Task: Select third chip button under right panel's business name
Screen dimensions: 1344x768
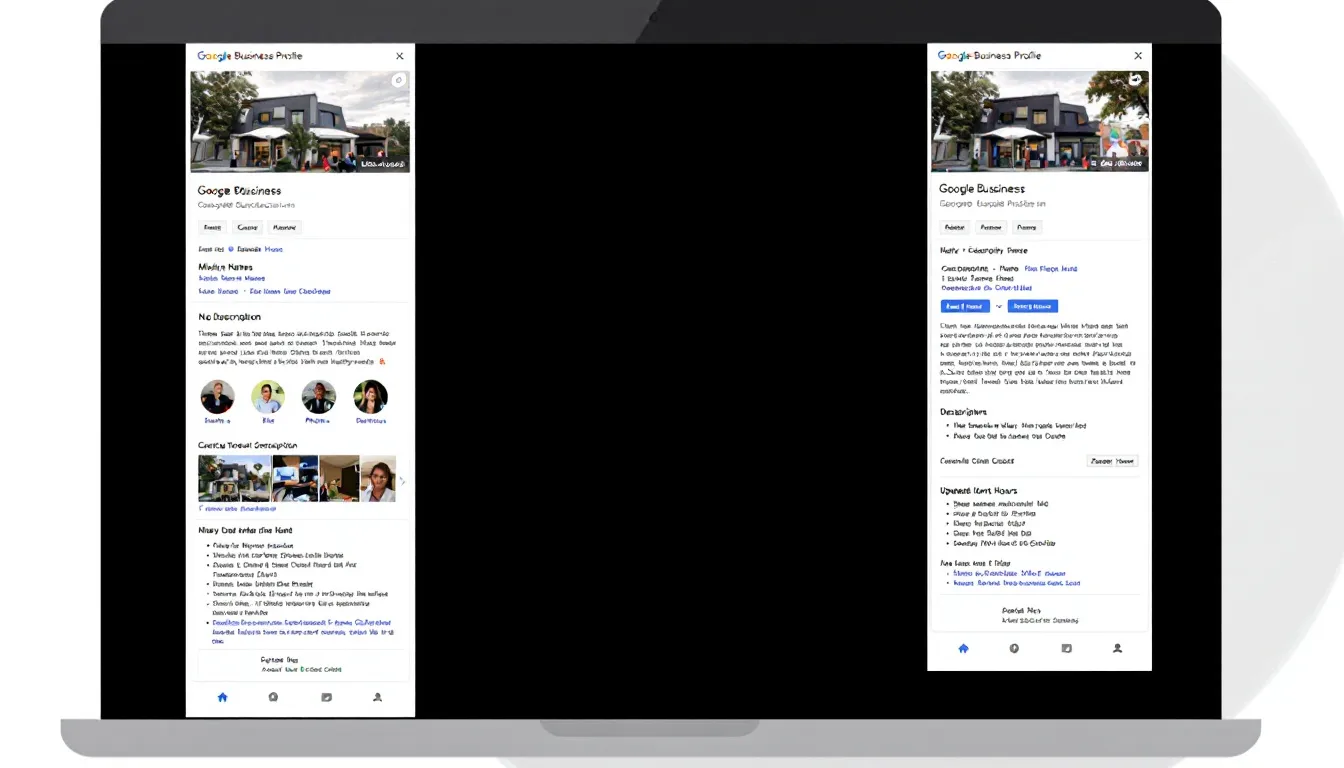Action: [1027, 228]
